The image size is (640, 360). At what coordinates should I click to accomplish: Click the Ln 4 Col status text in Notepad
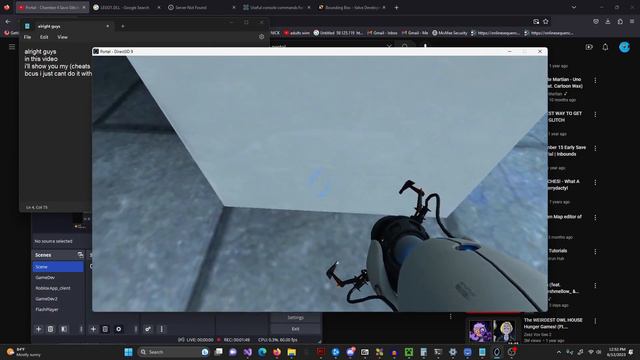(x=37, y=207)
